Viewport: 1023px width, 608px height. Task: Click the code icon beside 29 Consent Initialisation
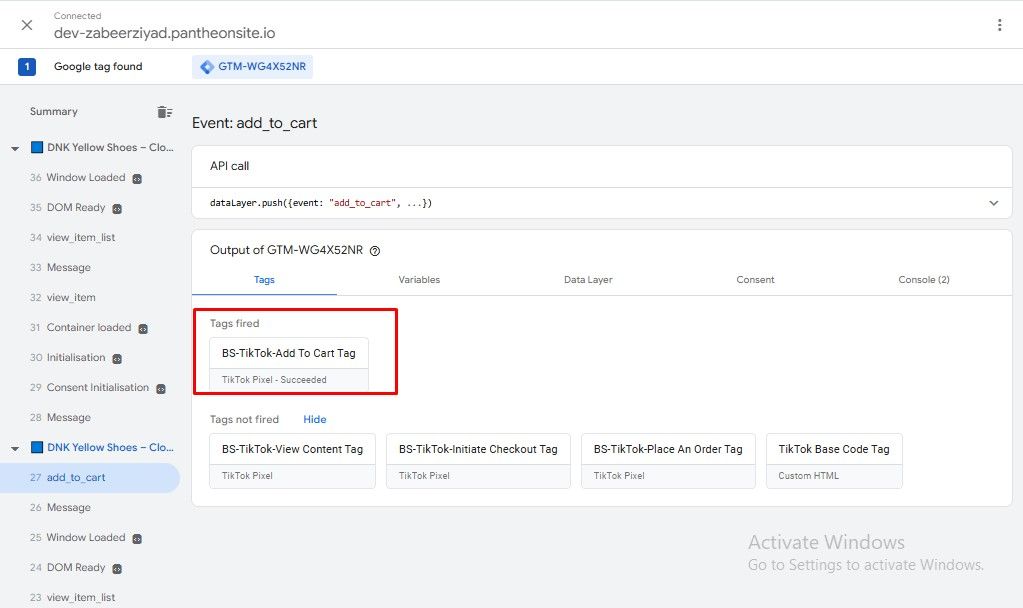point(160,389)
